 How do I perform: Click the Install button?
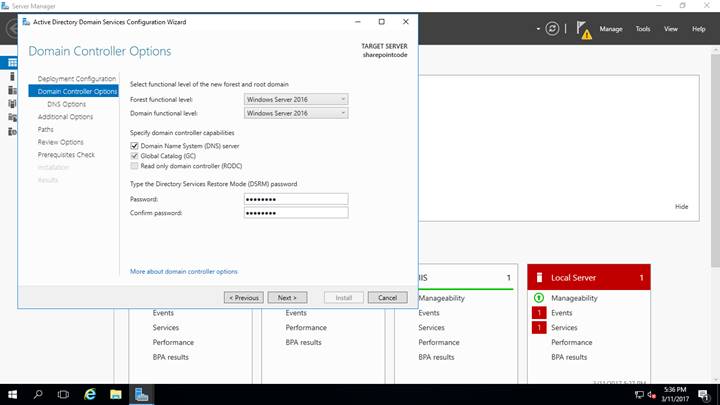tap(343, 298)
